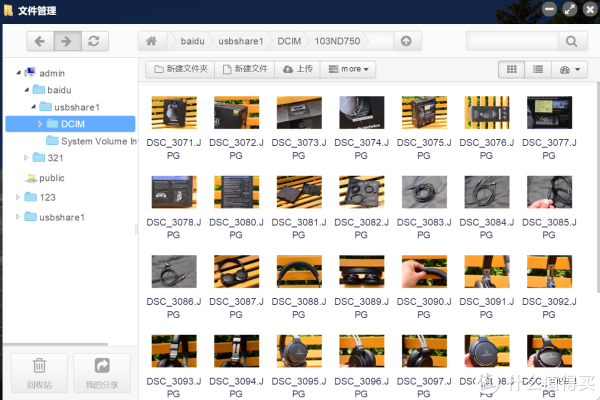Click the upload (上传) button
Screen dimensions: 600x400
(298, 69)
